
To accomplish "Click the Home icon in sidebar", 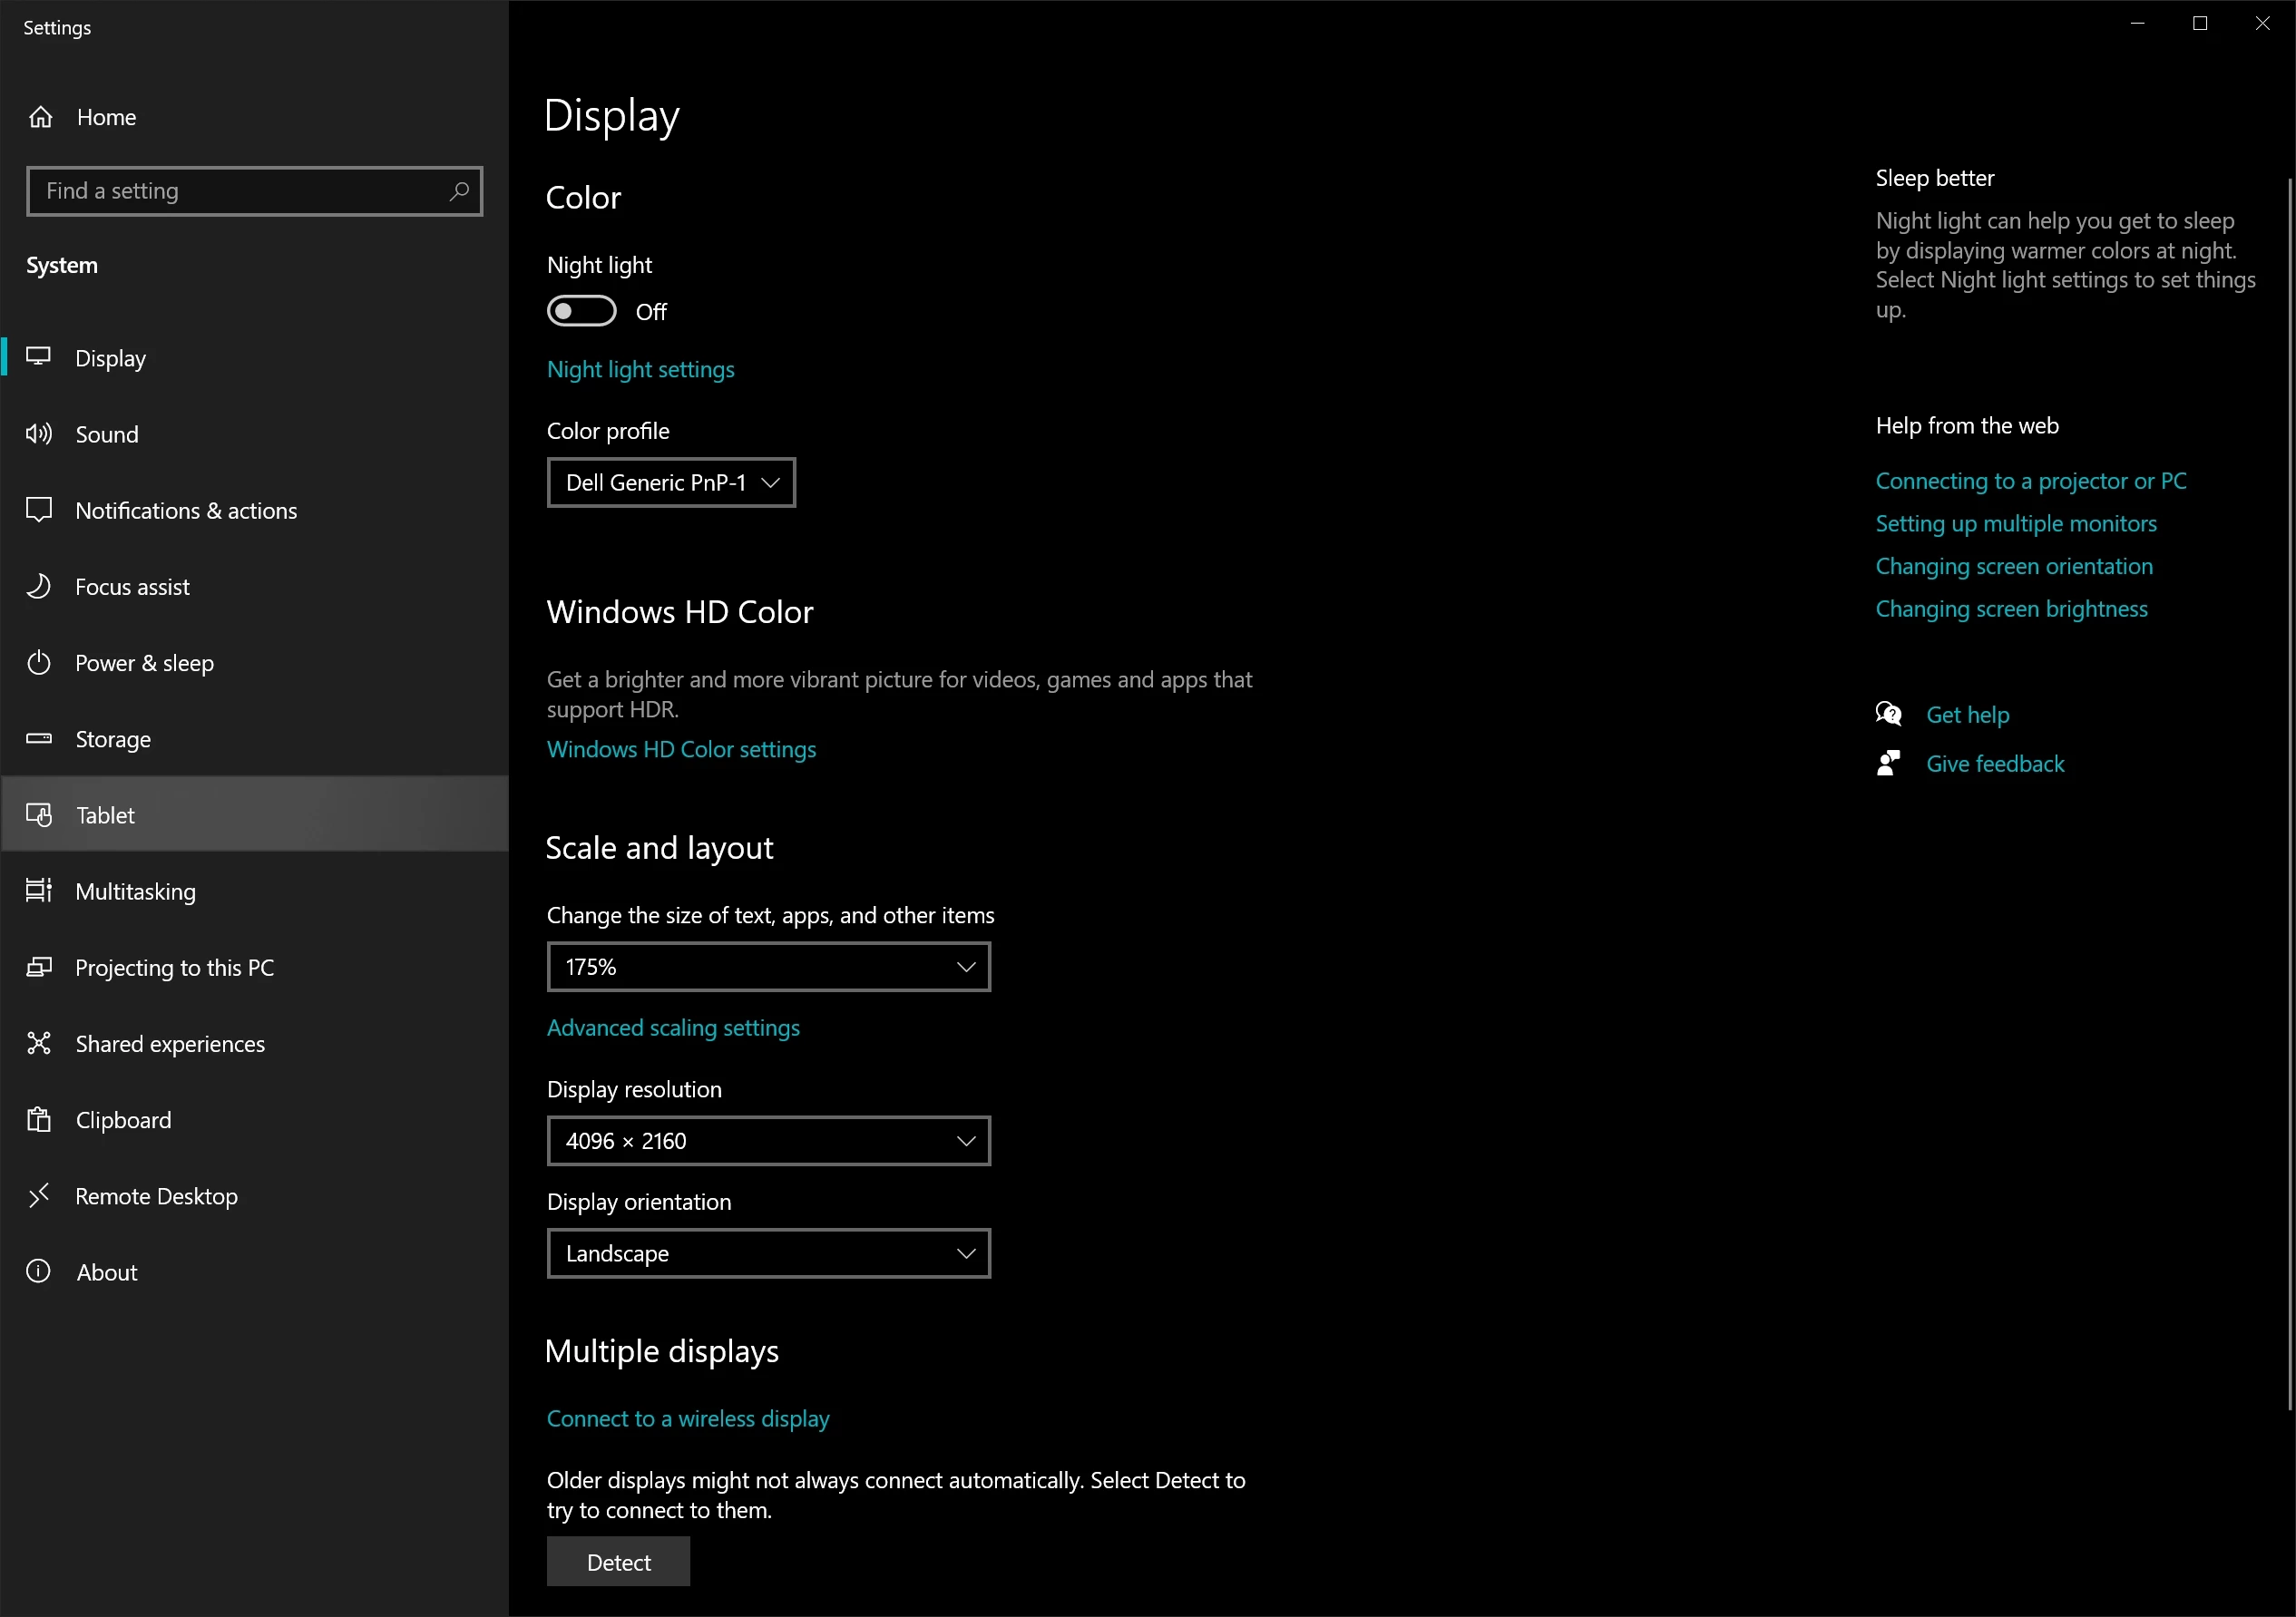I will (x=40, y=117).
